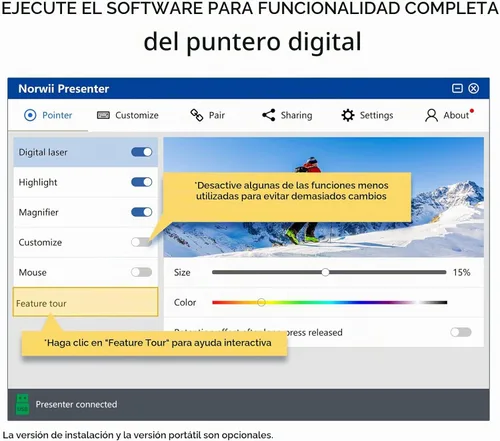Open the Pair tab label
The image size is (500, 441).
click(217, 115)
